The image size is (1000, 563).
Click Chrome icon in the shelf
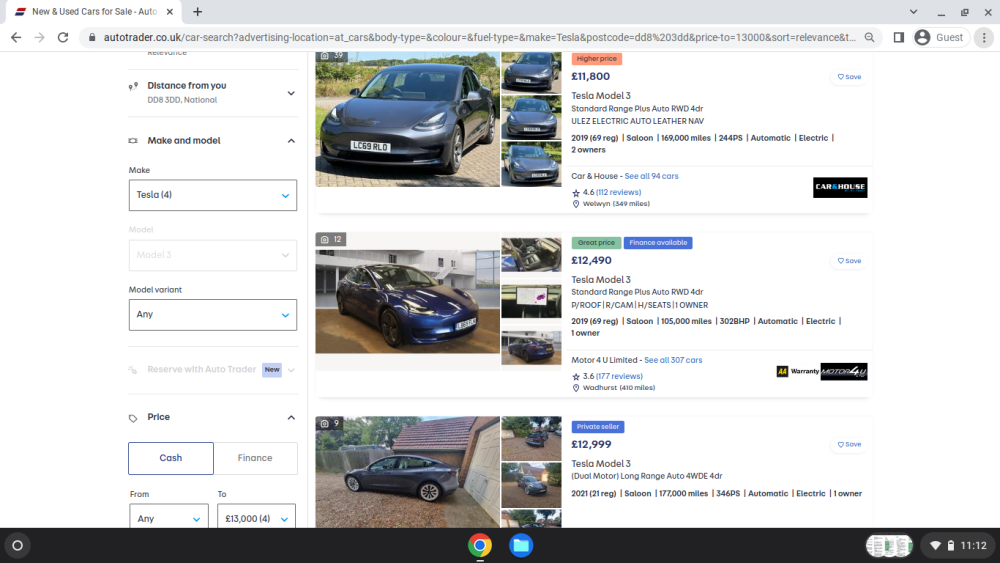(x=480, y=546)
